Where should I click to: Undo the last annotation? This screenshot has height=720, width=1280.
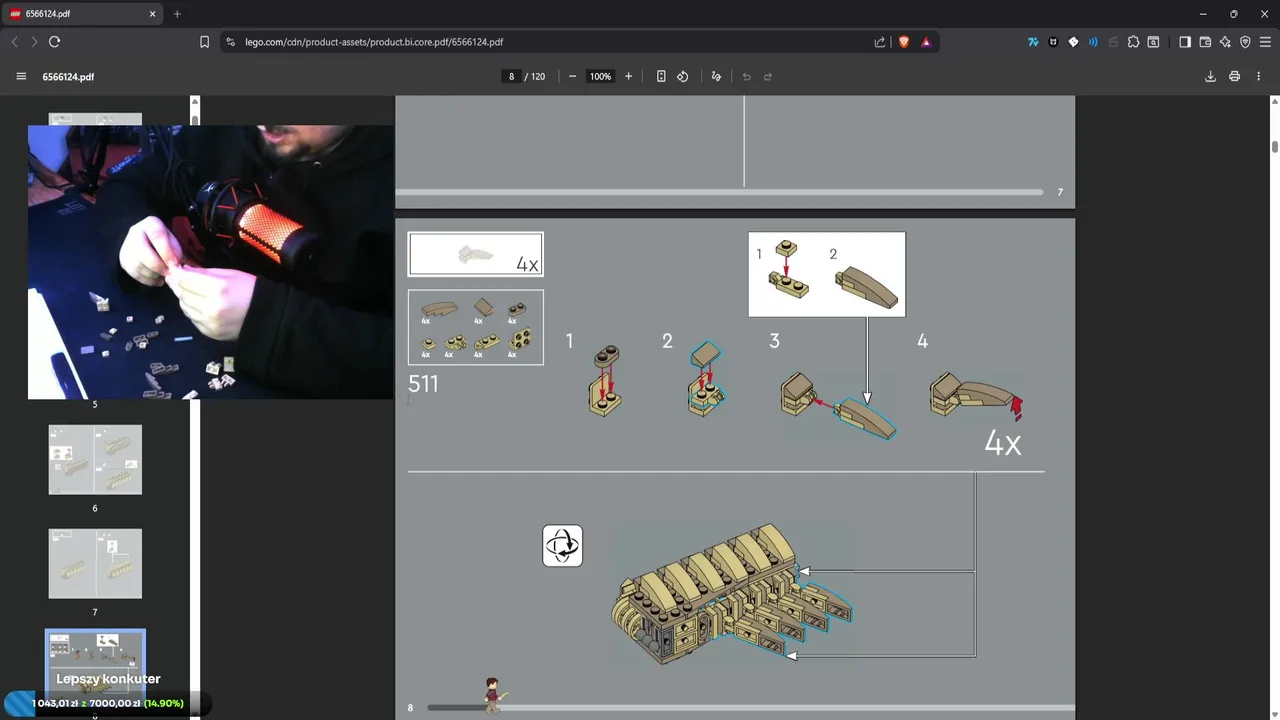pos(746,77)
